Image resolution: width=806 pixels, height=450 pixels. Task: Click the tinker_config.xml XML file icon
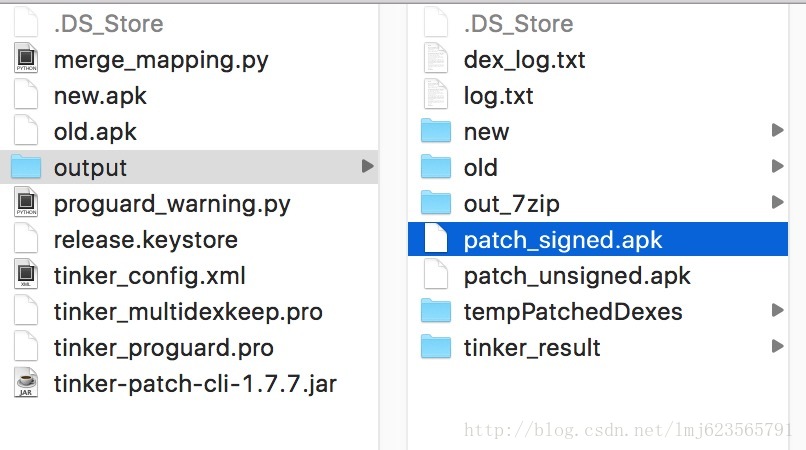point(25,276)
